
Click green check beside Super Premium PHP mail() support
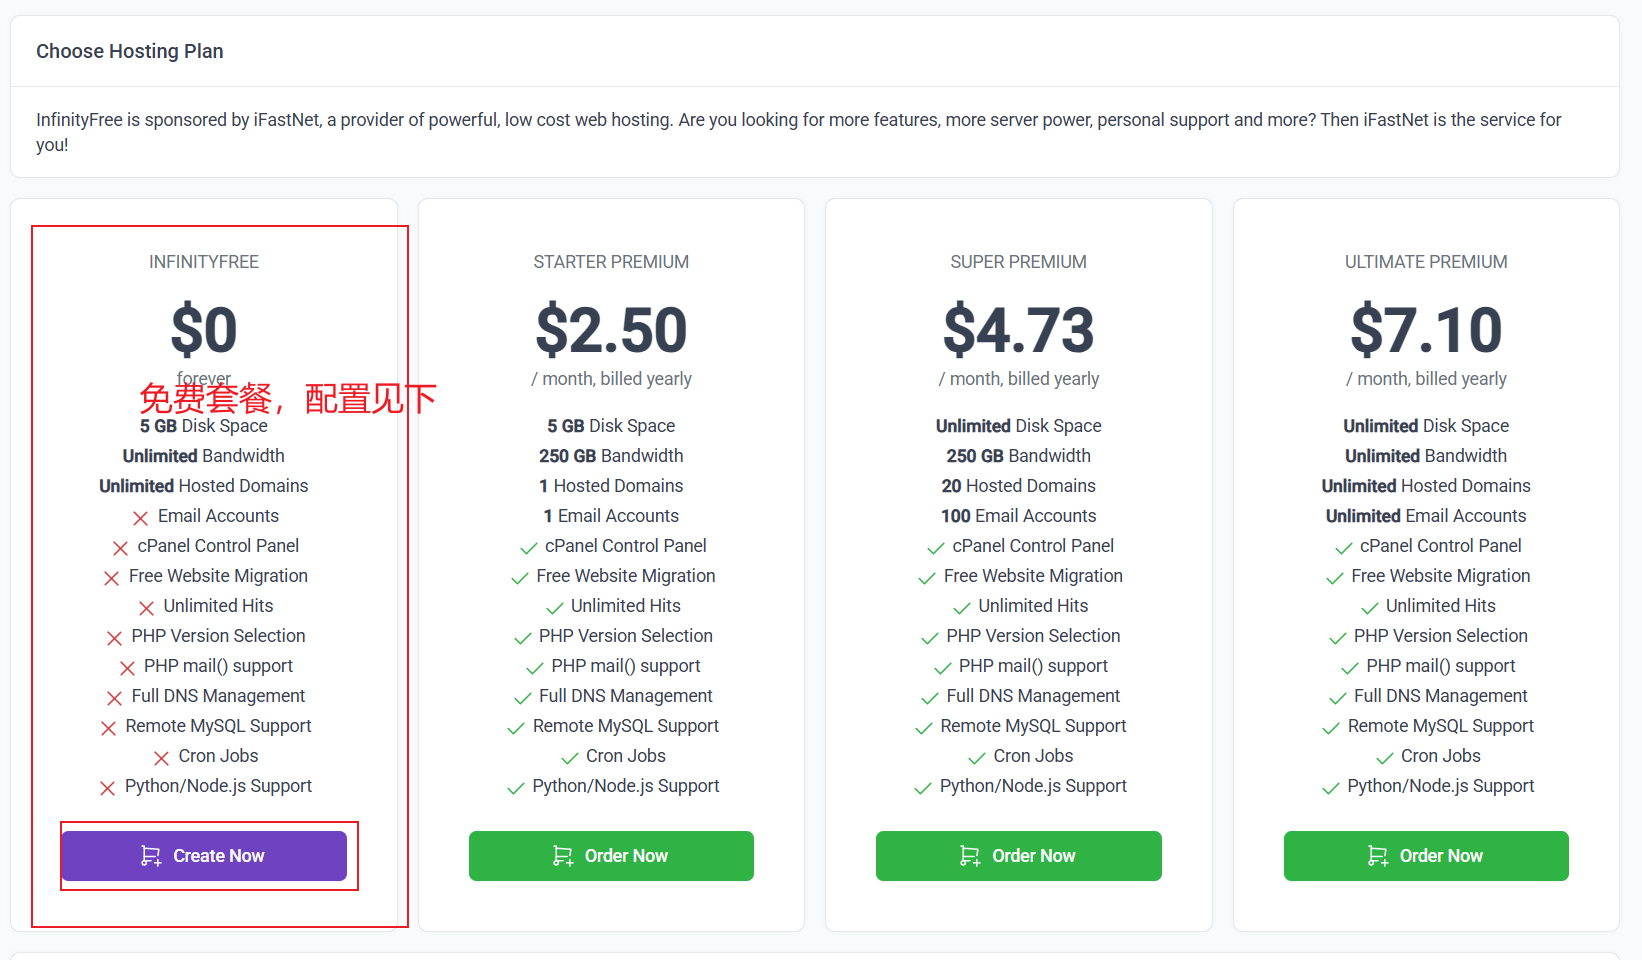click(942, 668)
